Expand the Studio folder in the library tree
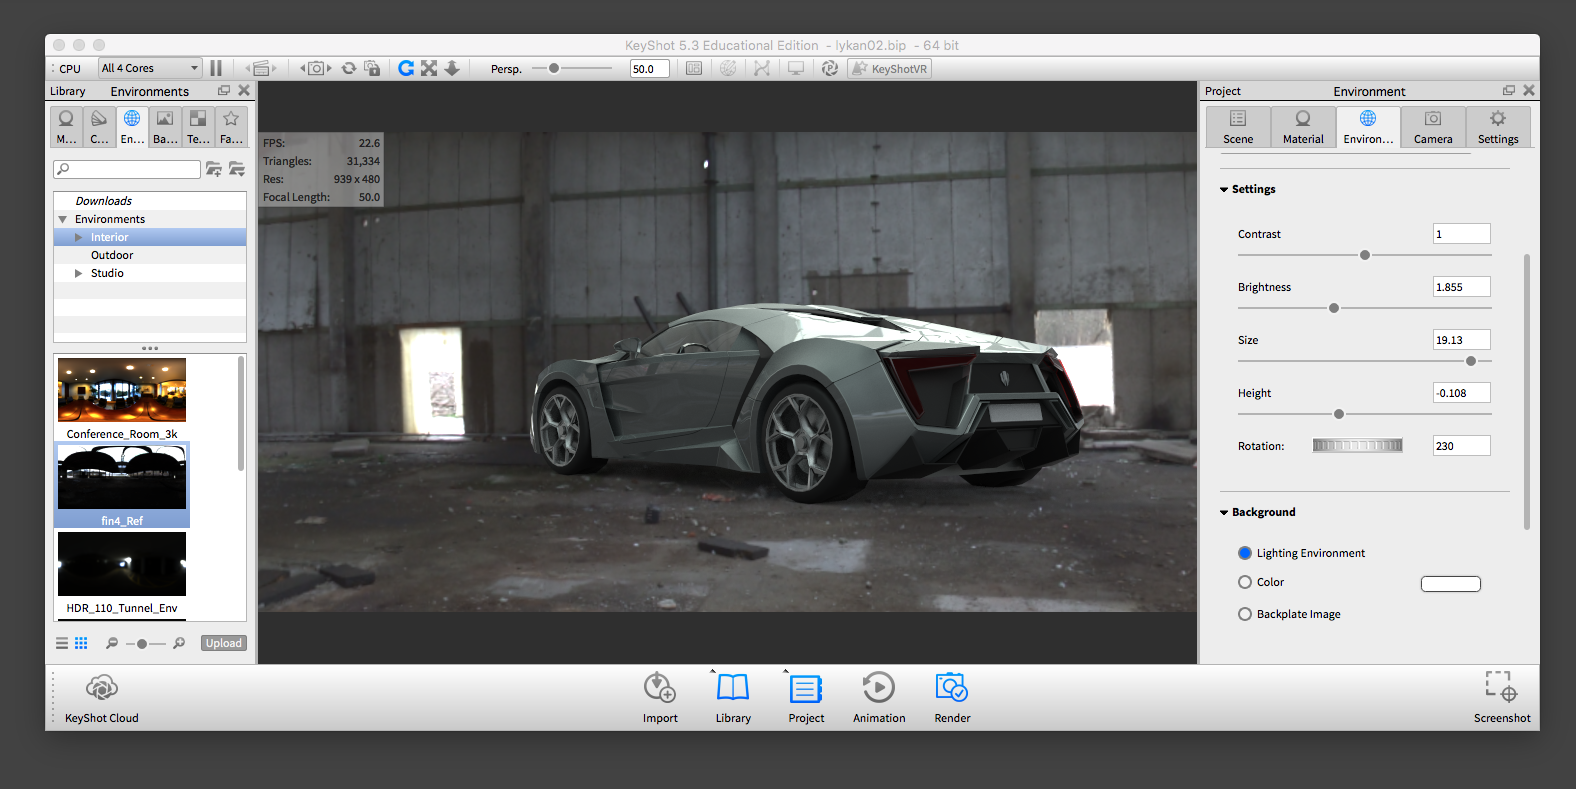The width and height of the screenshot is (1576, 789). (x=79, y=273)
